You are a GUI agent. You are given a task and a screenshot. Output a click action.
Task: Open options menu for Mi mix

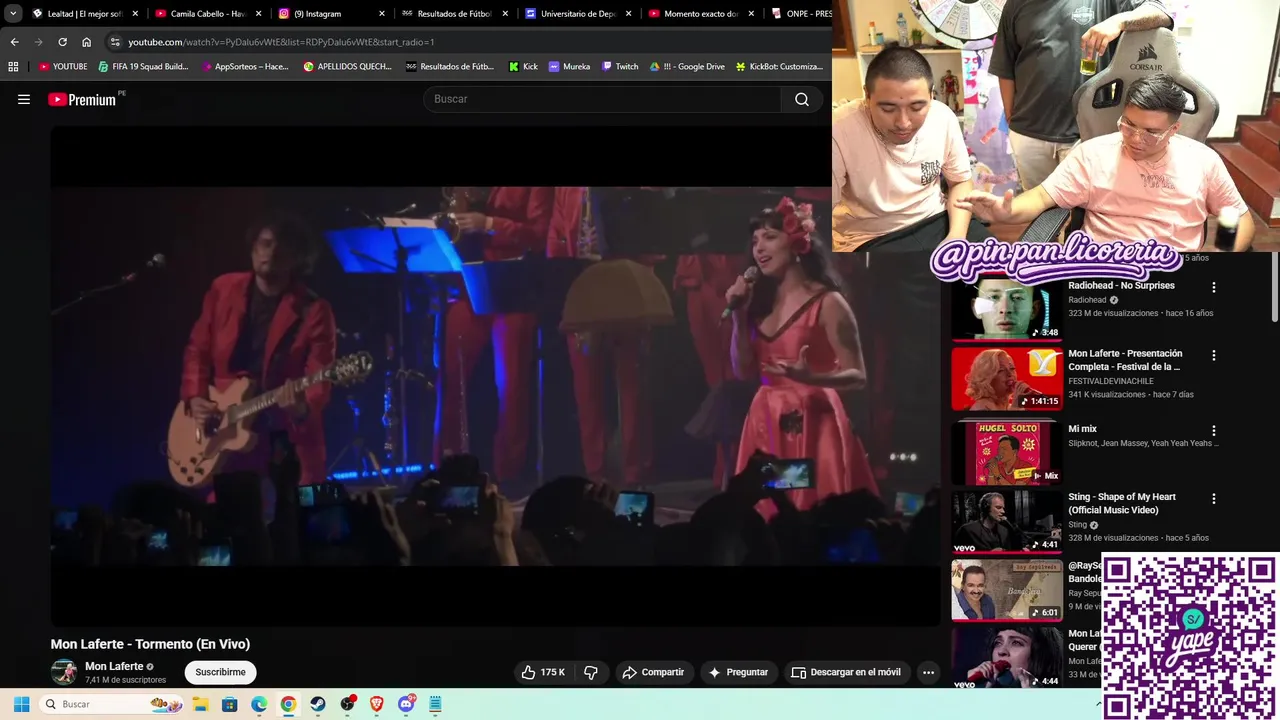[x=1214, y=431]
